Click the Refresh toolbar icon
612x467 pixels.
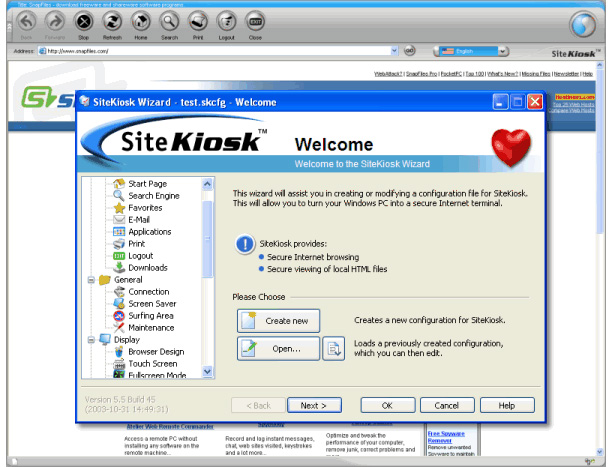coord(112,21)
